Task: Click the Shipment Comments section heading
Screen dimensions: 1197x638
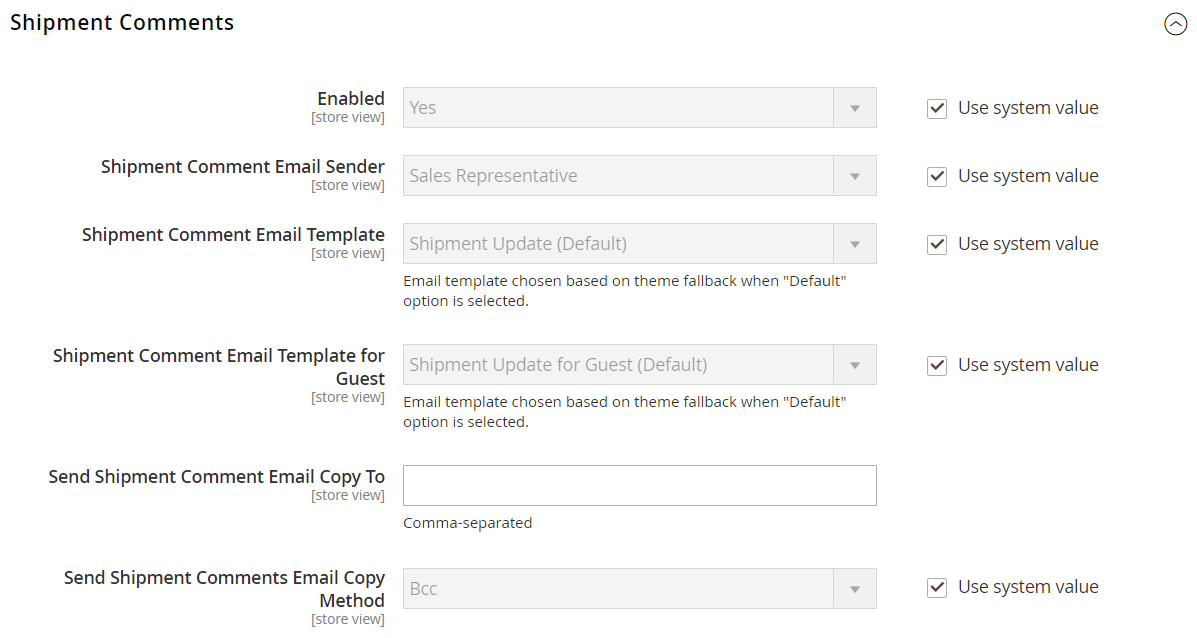Action: click(x=122, y=23)
